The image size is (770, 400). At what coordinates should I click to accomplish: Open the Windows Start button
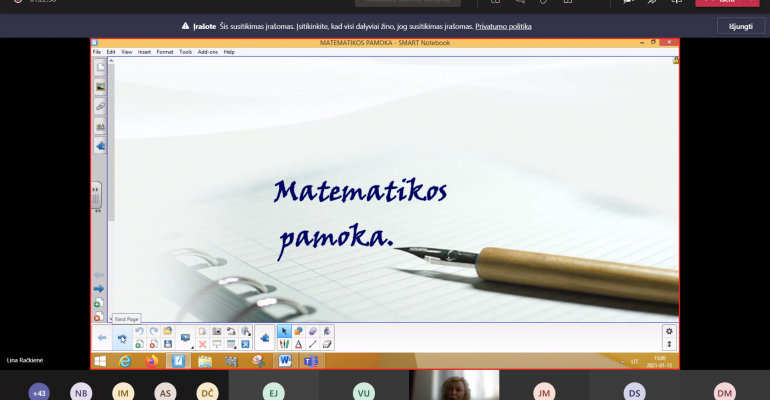100,362
